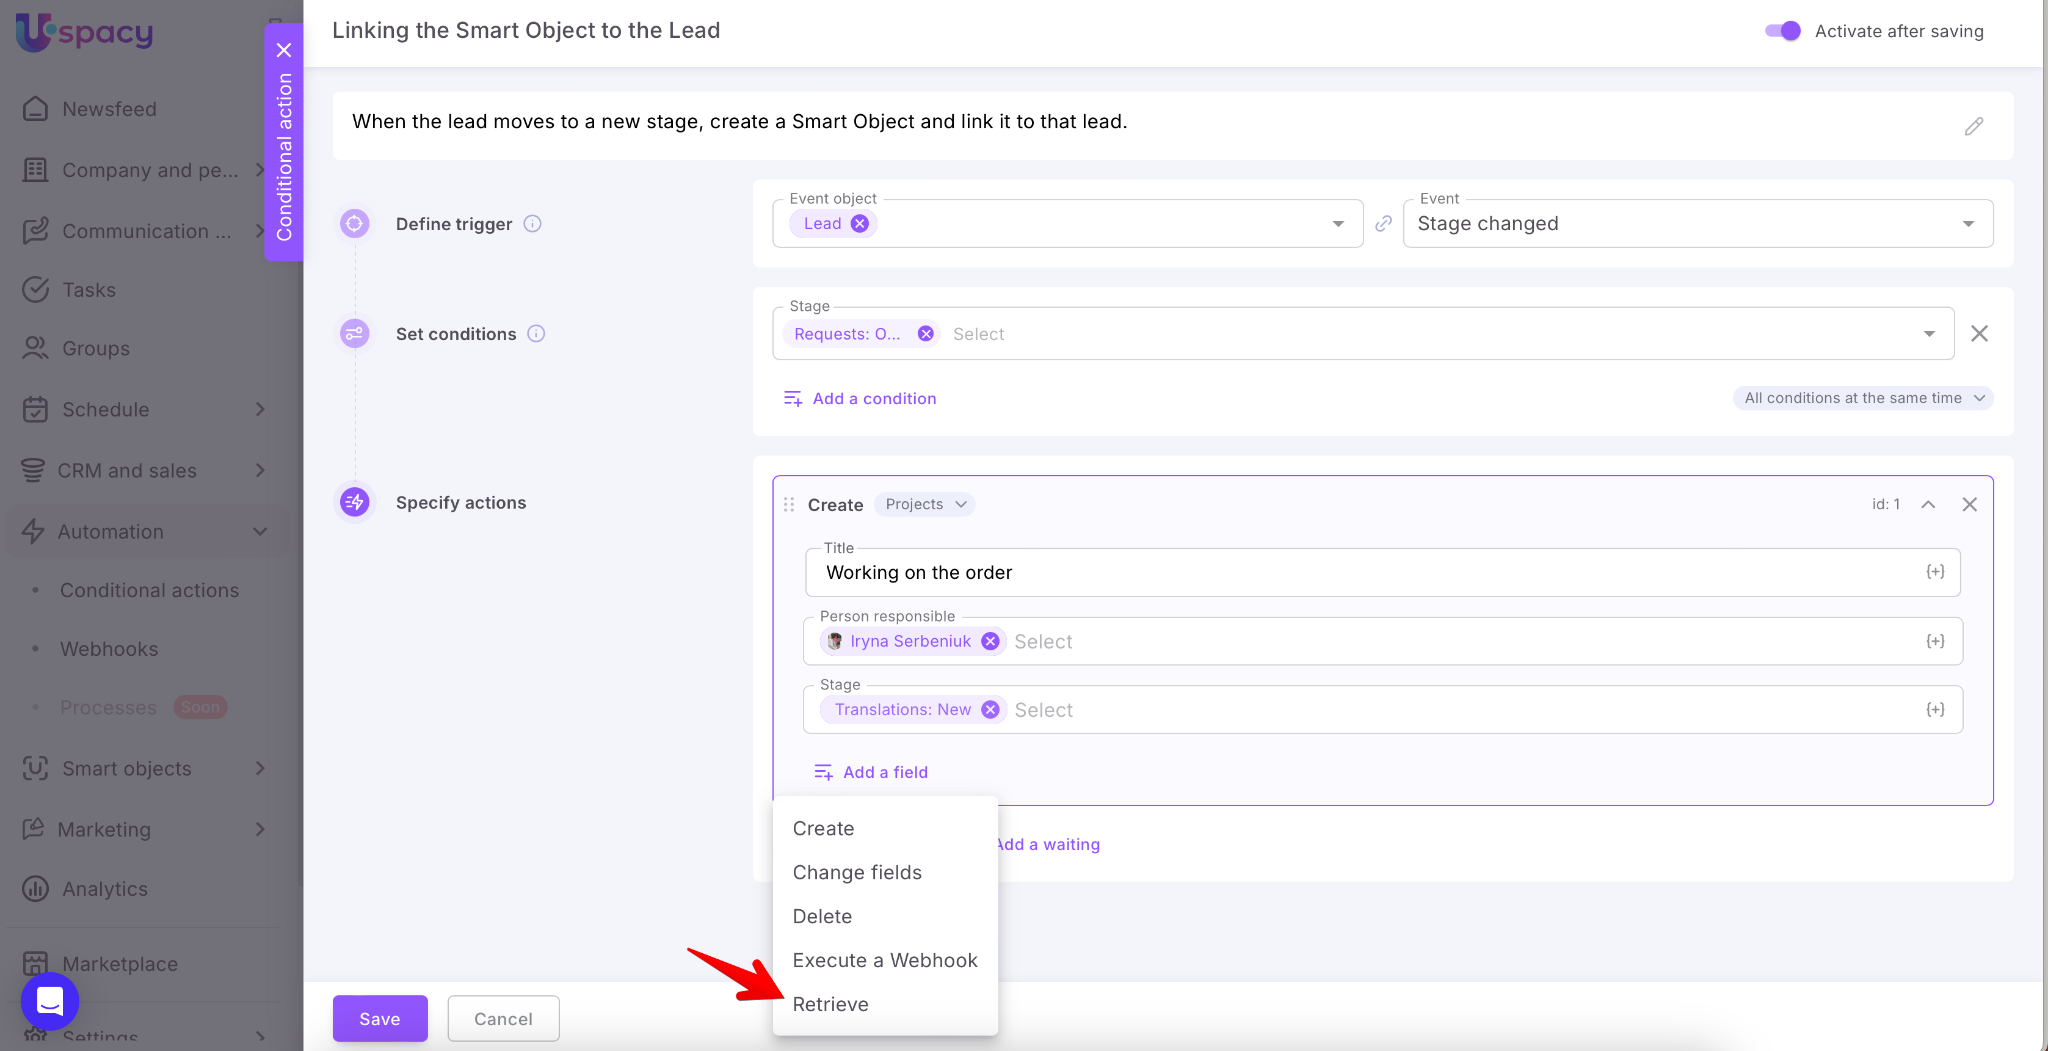Expand All conditions at the same time
The image size is (2048, 1051).
pyautogui.click(x=1863, y=398)
